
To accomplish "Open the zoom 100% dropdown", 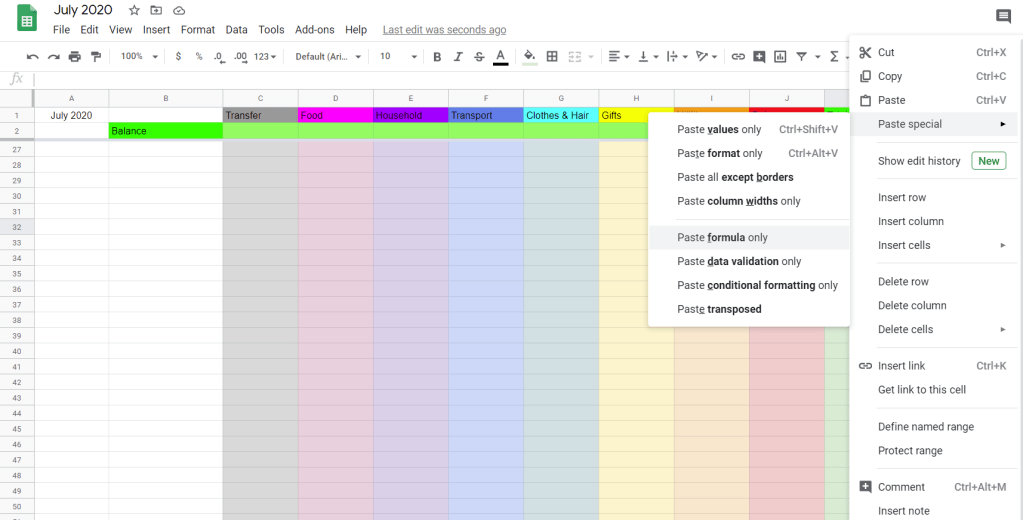I will pyautogui.click(x=137, y=57).
